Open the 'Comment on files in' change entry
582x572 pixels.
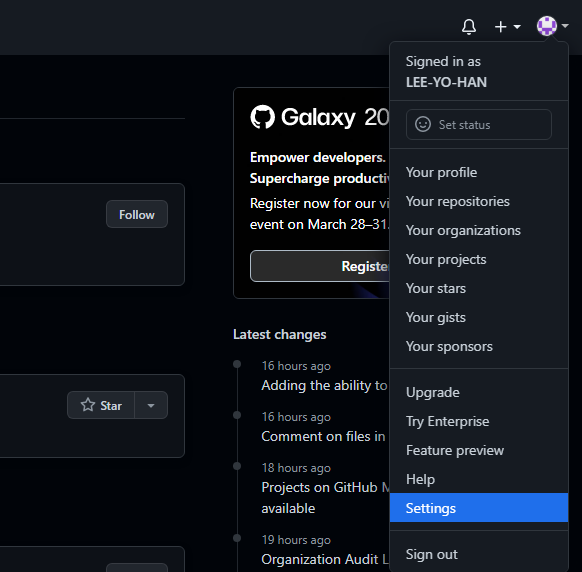tap(323, 436)
